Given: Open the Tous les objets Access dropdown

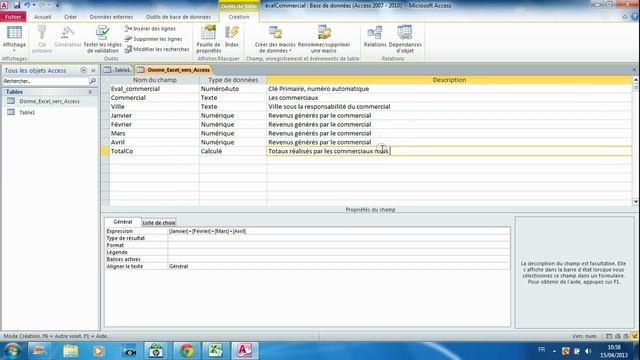Looking at the screenshot, I should coord(83,70).
